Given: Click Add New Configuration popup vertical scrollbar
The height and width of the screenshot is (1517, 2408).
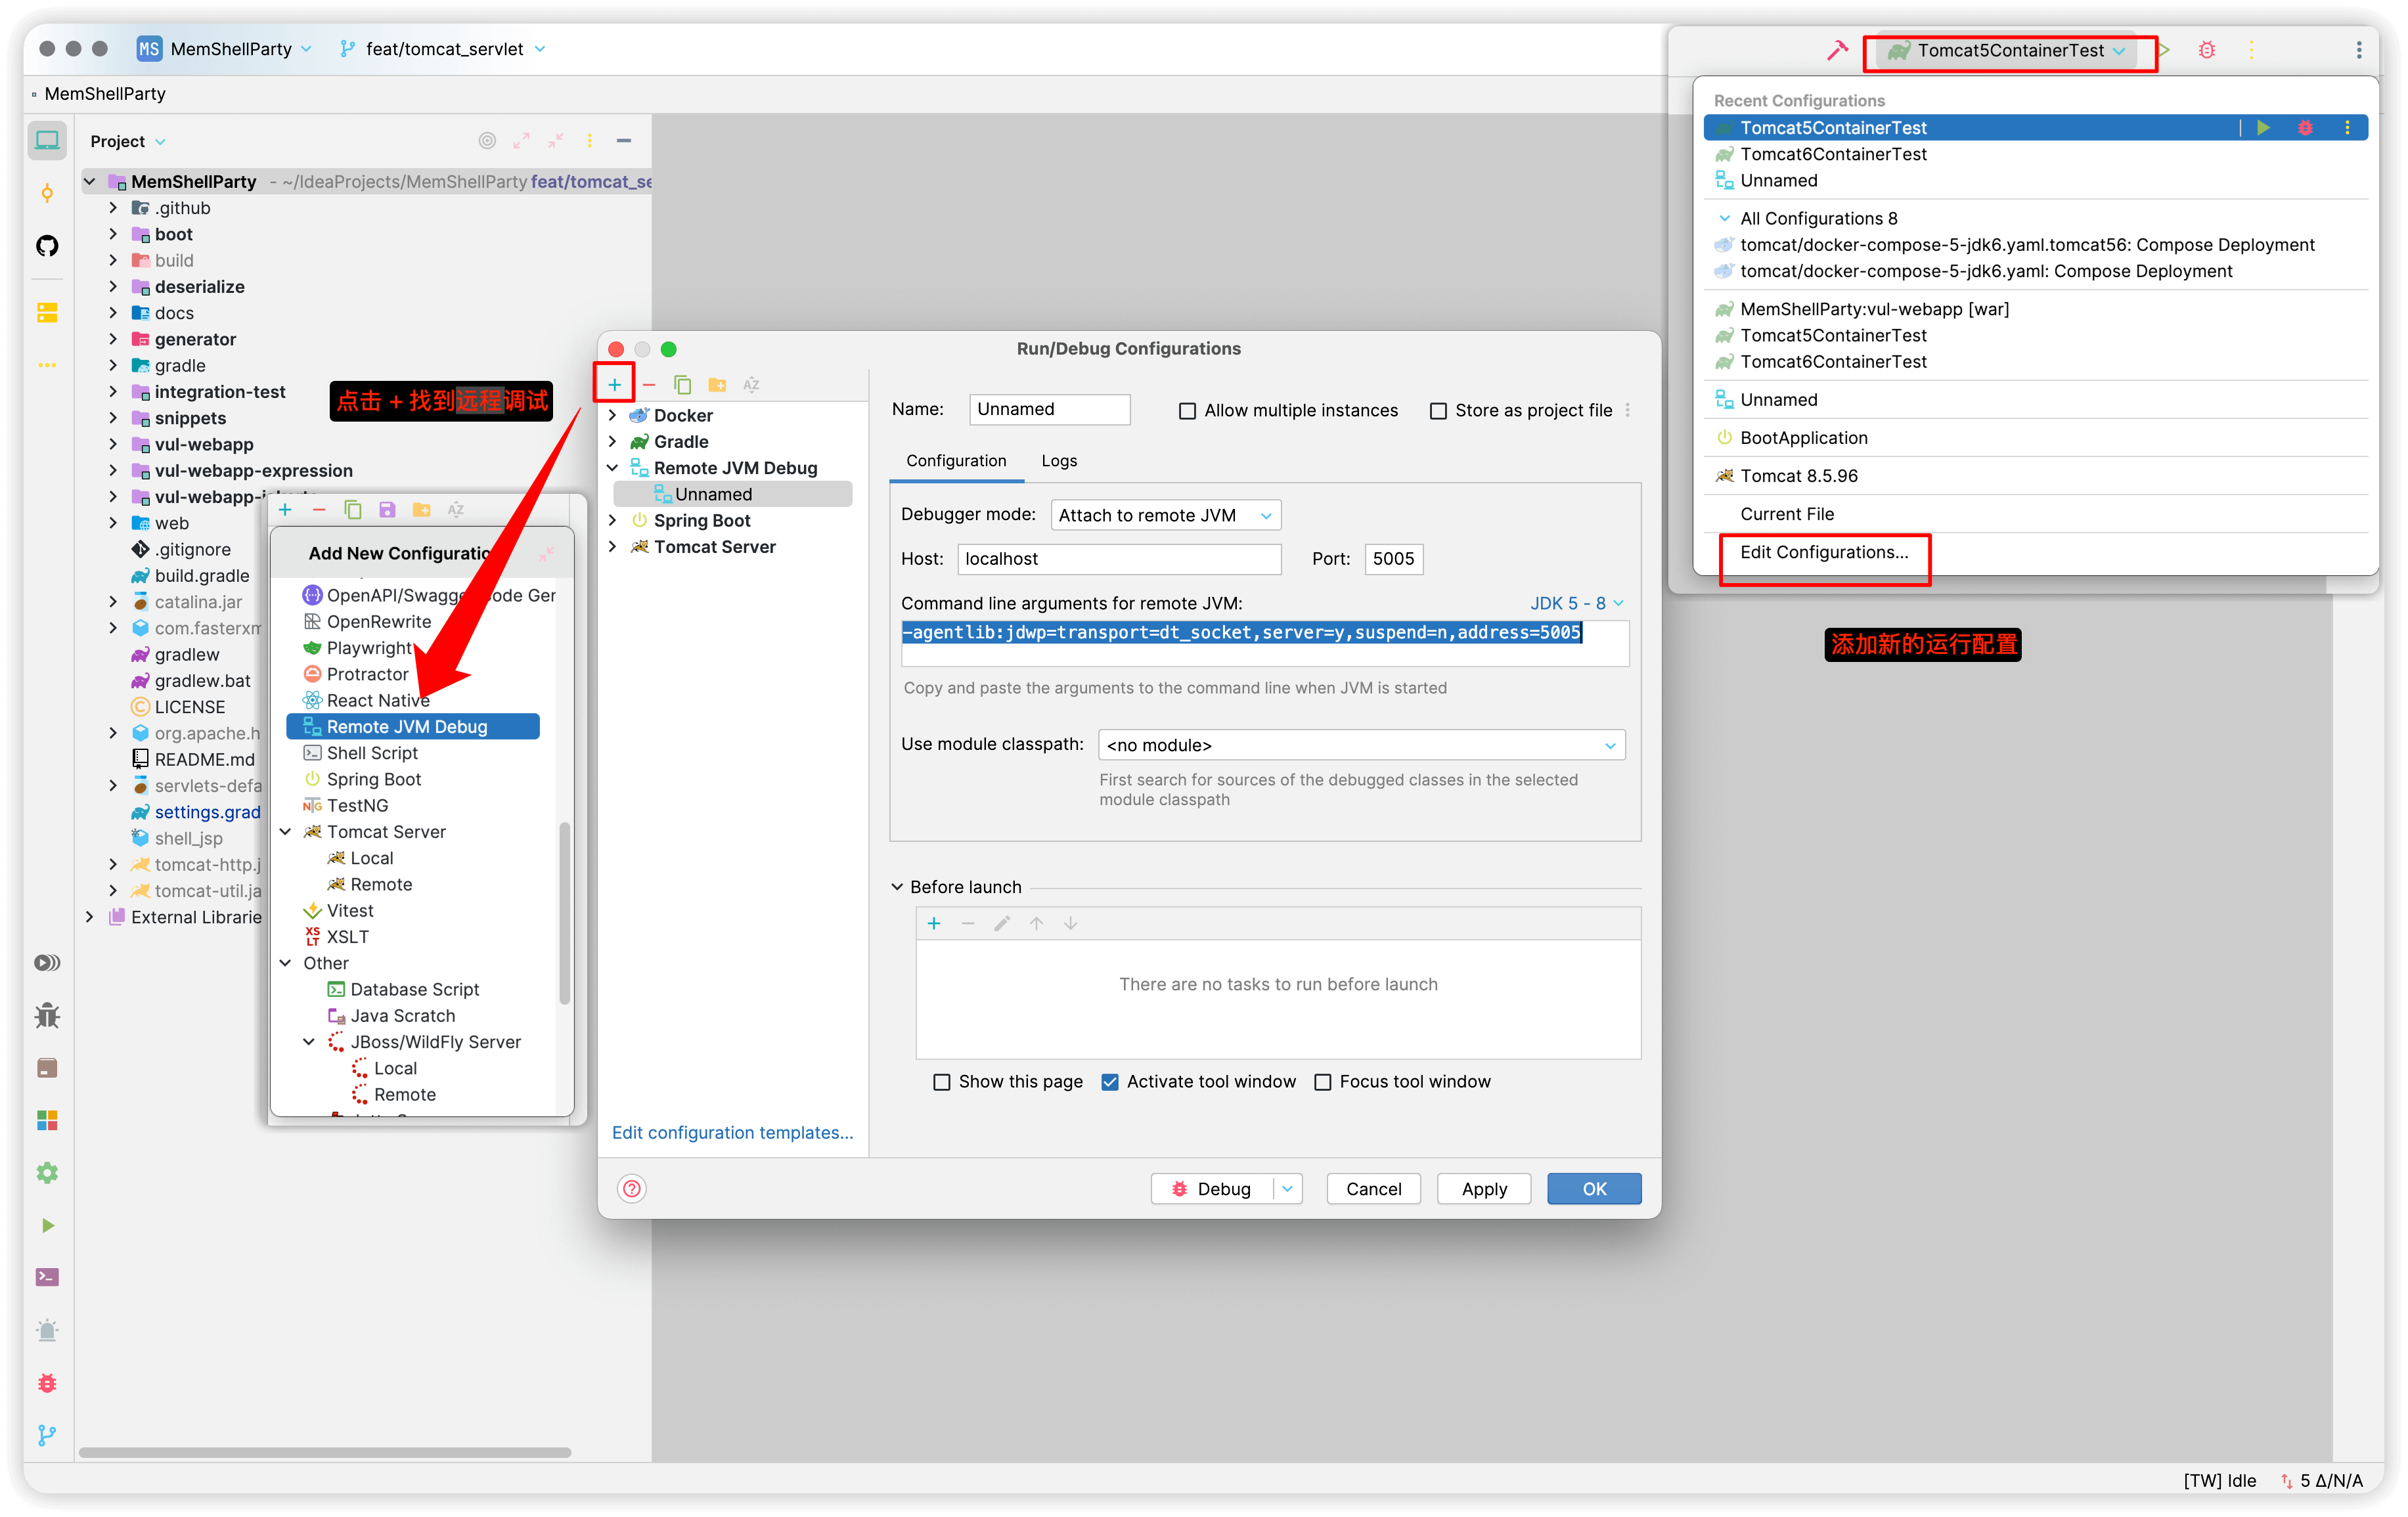Looking at the screenshot, I should 565,912.
